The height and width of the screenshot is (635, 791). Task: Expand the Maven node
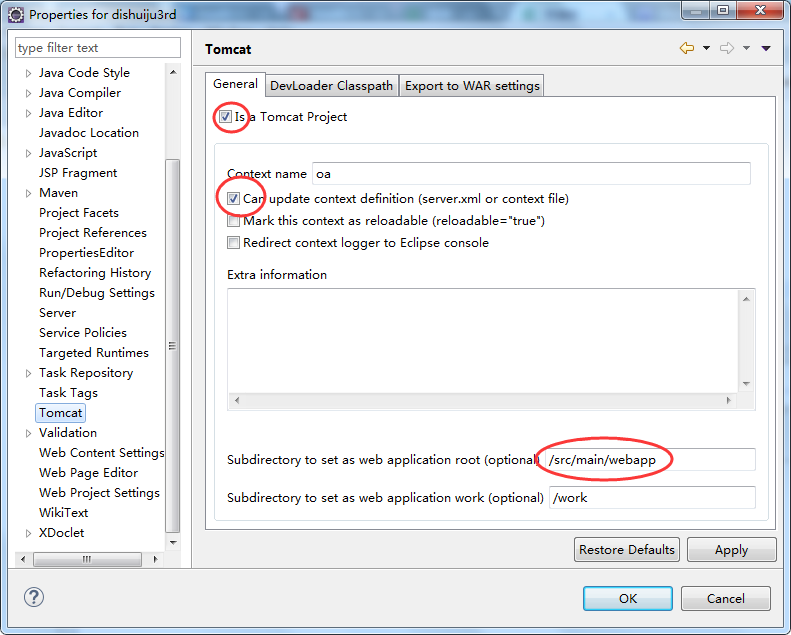pos(28,193)
